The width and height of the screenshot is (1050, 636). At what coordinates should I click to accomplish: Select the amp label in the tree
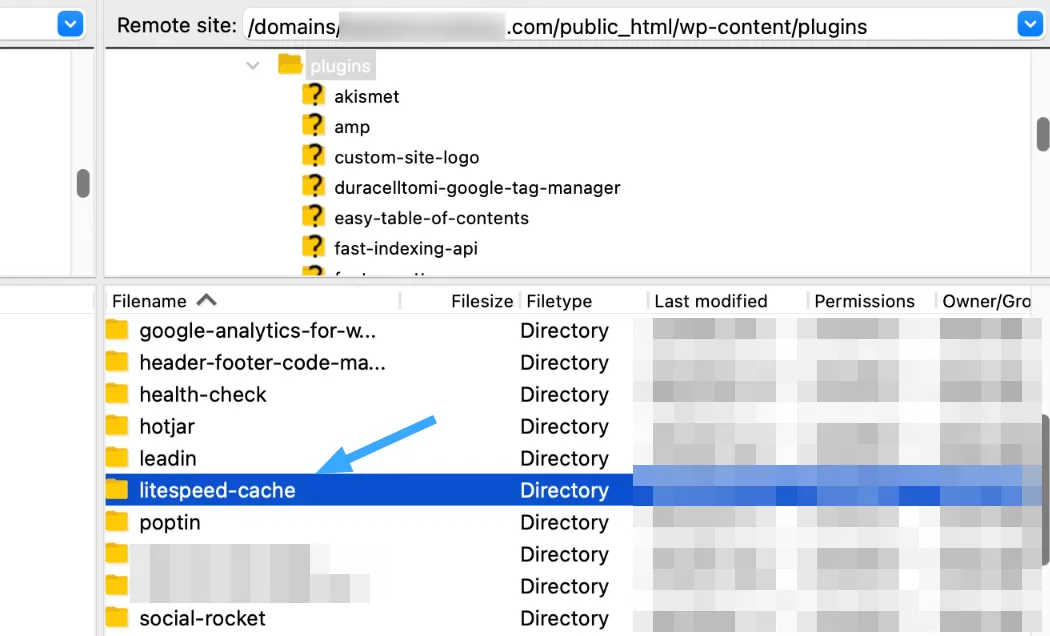pos(352,127)
